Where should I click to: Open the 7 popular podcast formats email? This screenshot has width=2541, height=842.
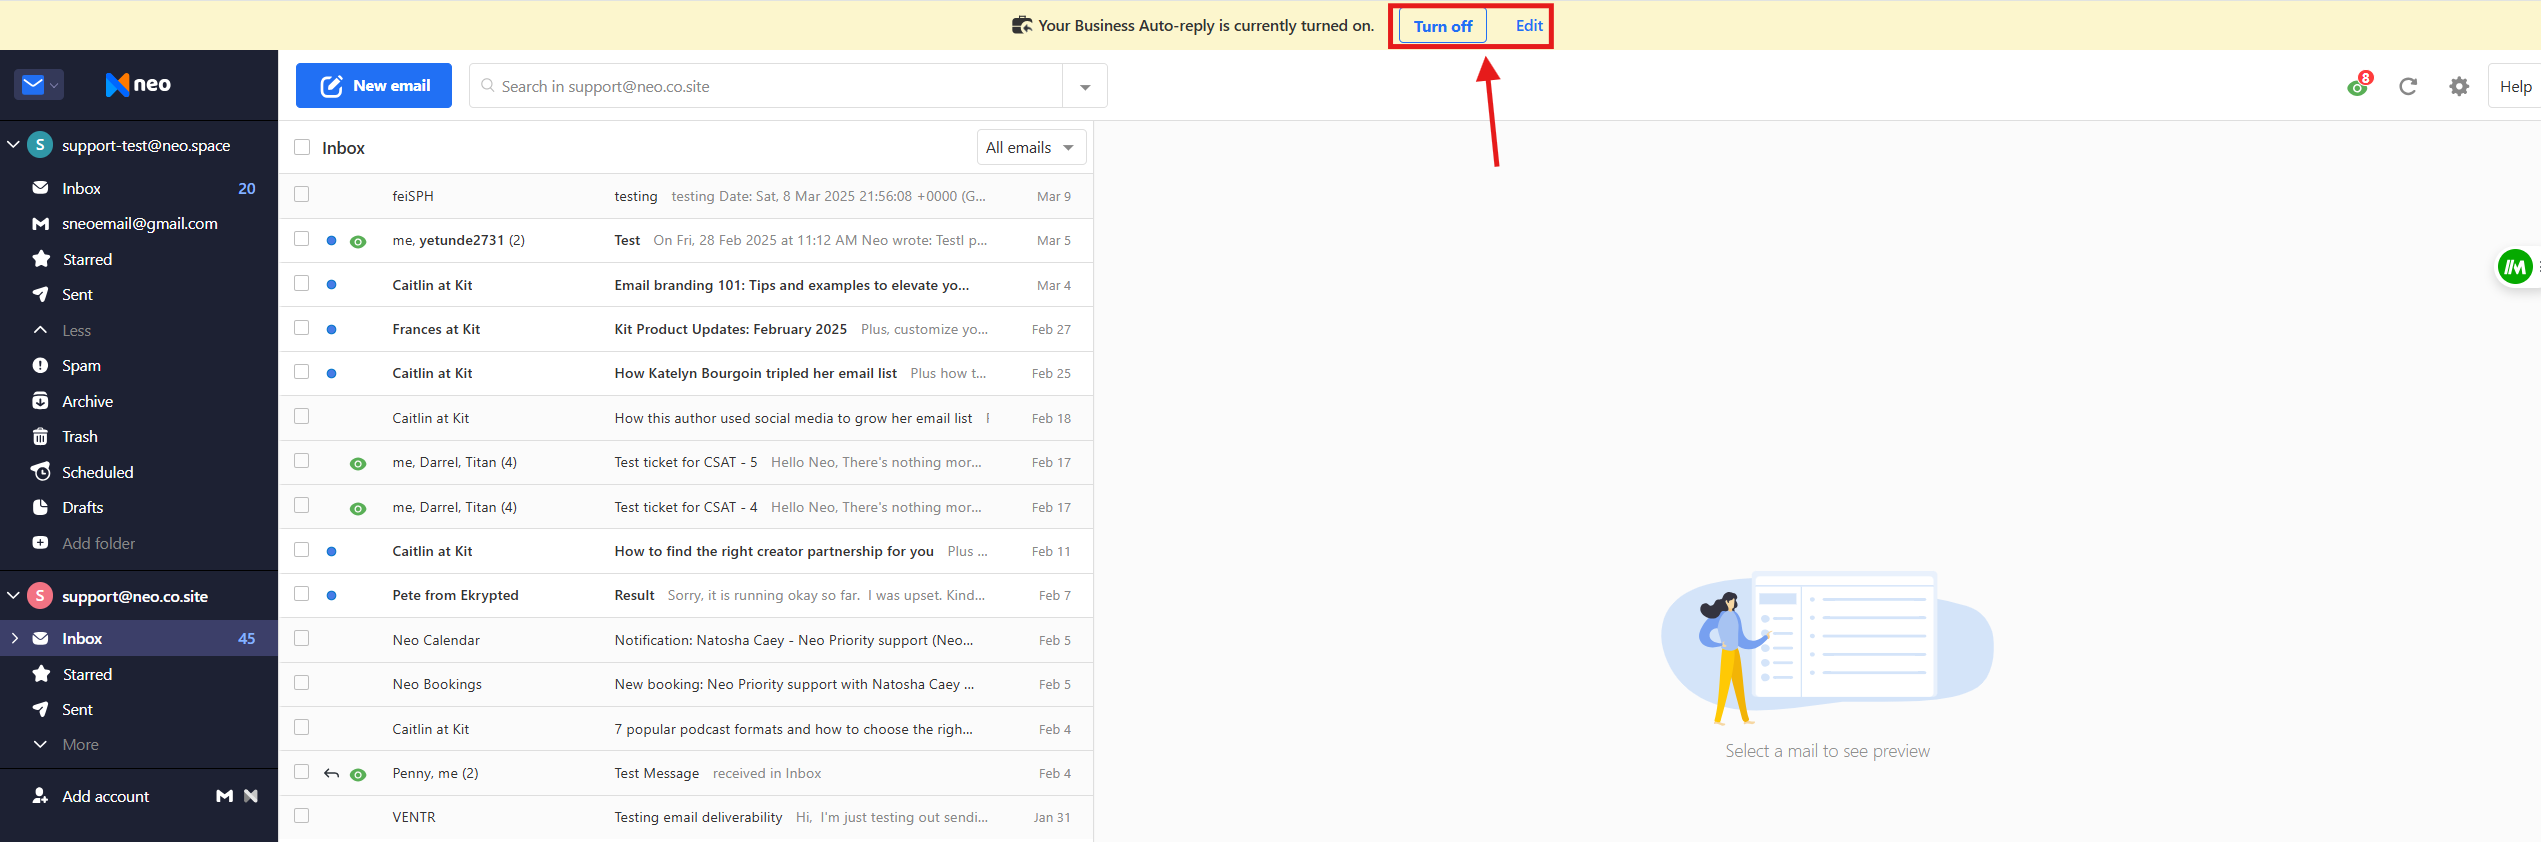(686, 729)
